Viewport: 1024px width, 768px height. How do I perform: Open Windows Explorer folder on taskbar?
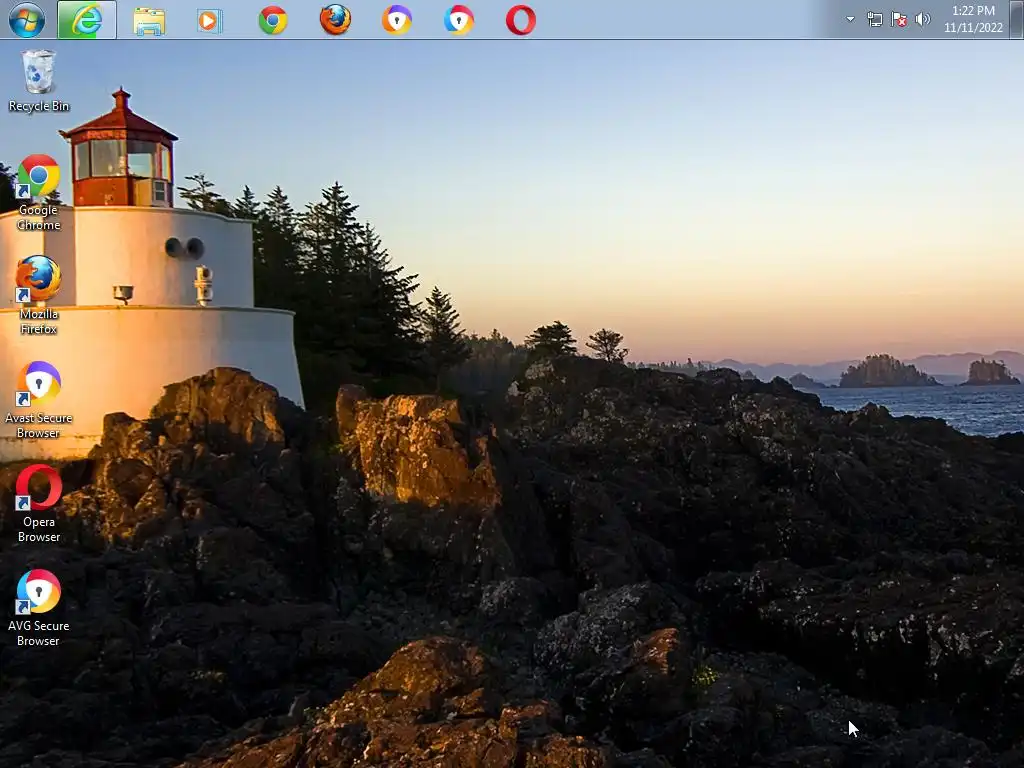click(x=149, y=20)
